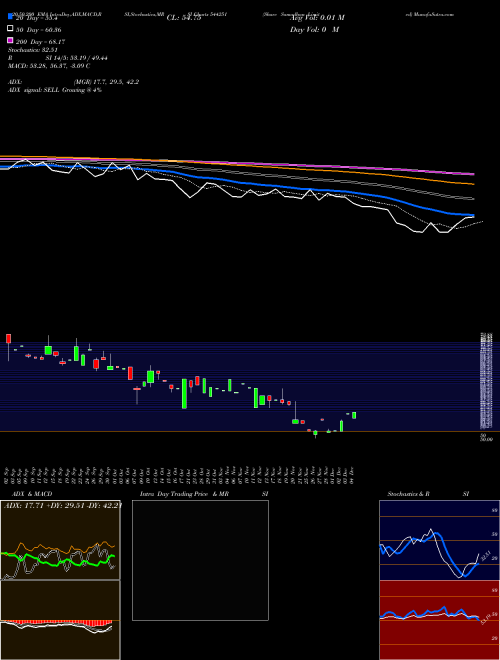Image resolution: width=500 pixels, height=660 pixels.
Task: Click the right end of the magenta 200 Day line
Action: pos(472,173)
